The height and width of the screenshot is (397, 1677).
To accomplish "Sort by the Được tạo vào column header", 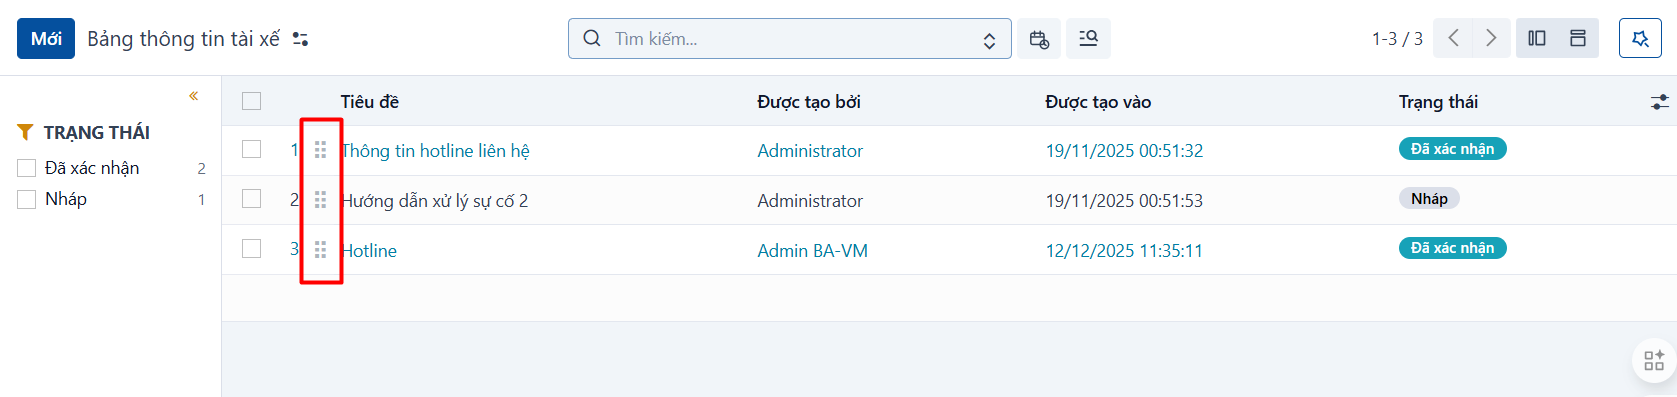I will 1098,102.
